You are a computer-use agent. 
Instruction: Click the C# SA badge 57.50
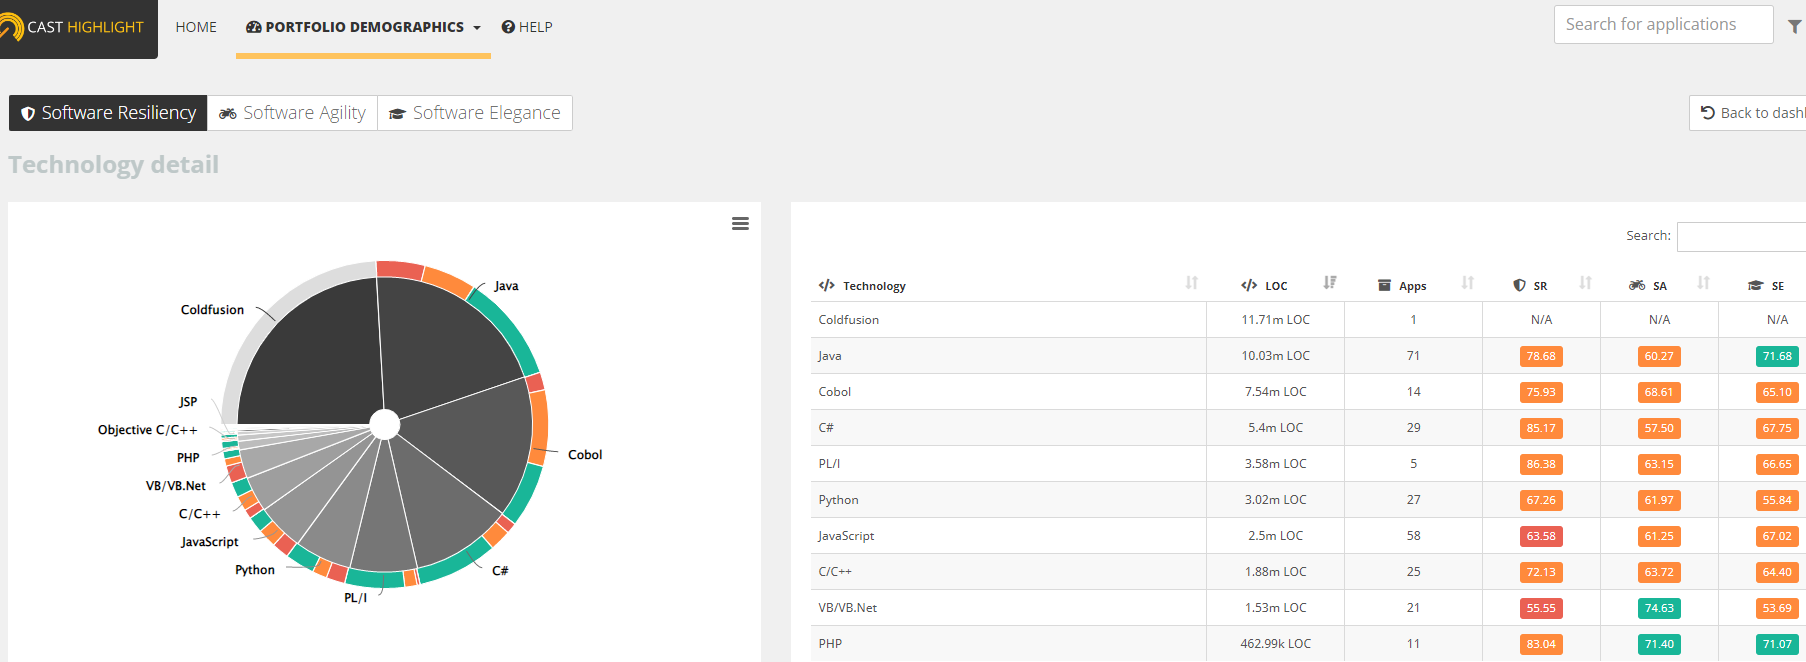tap(1659, 428)
